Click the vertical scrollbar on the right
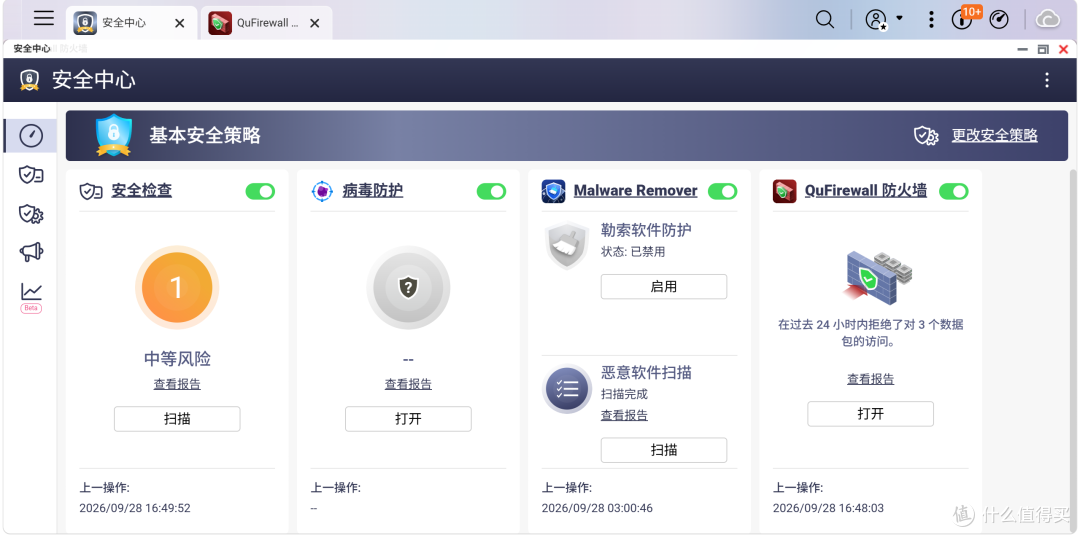The width and height of the screenshot is (1080, 537). click(1072, 351)
